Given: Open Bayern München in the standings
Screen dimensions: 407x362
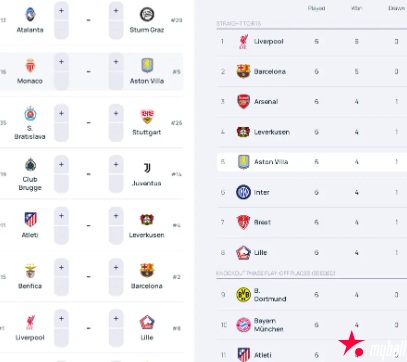Looking at the screenshot, I should (x=312, y=325).
